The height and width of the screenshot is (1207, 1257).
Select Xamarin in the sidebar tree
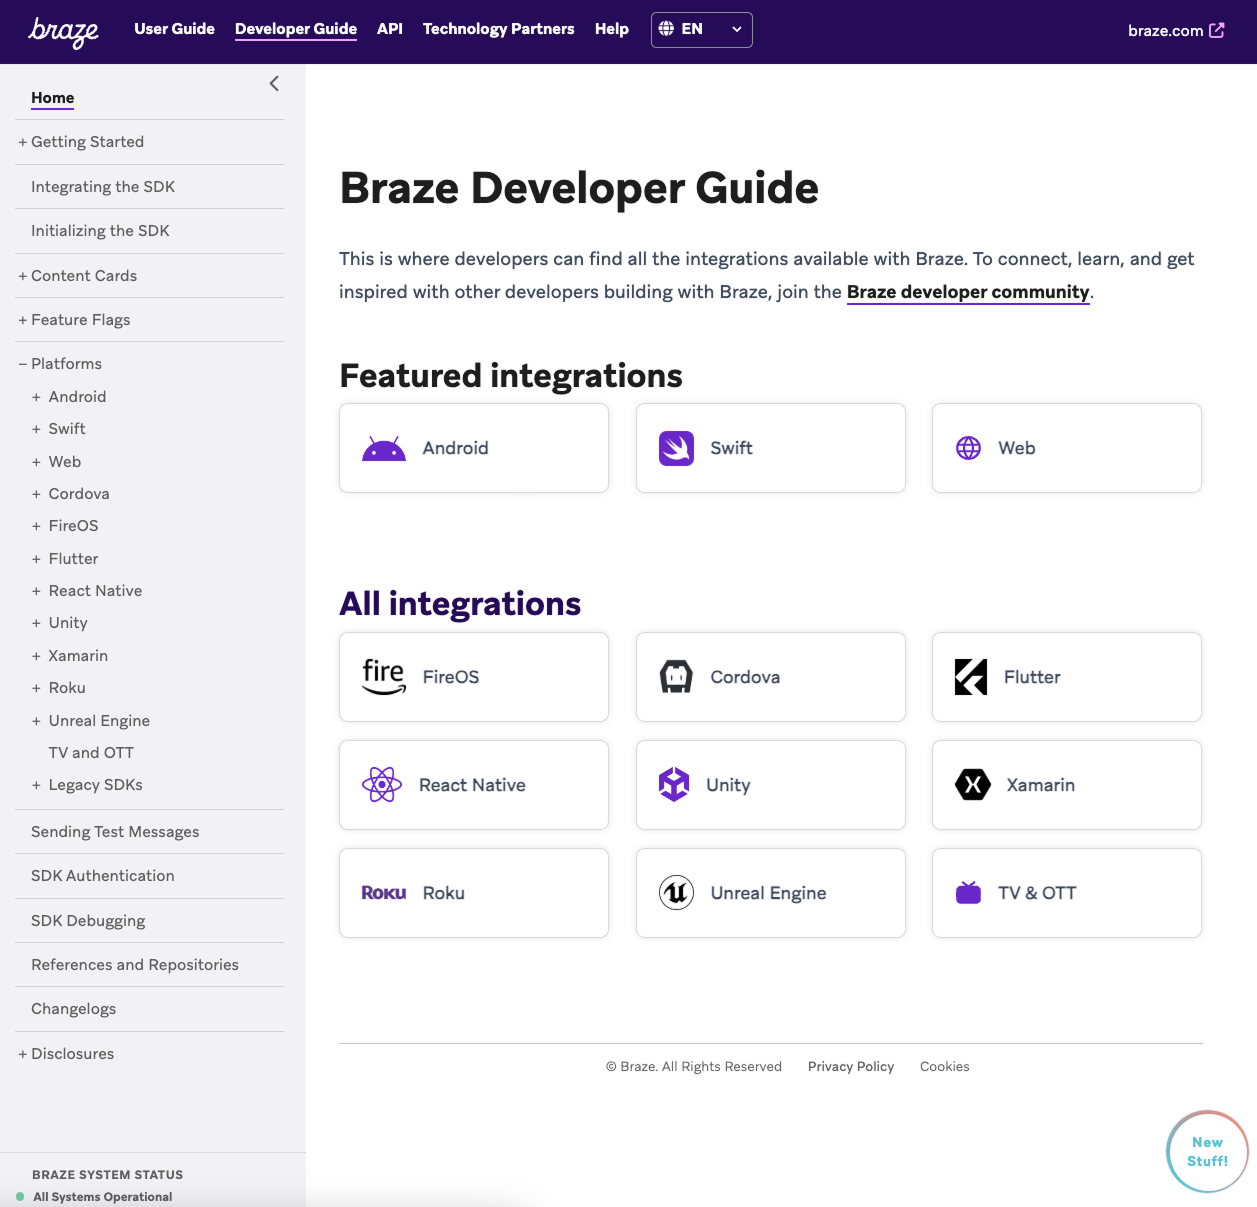(x=78, y=656)
